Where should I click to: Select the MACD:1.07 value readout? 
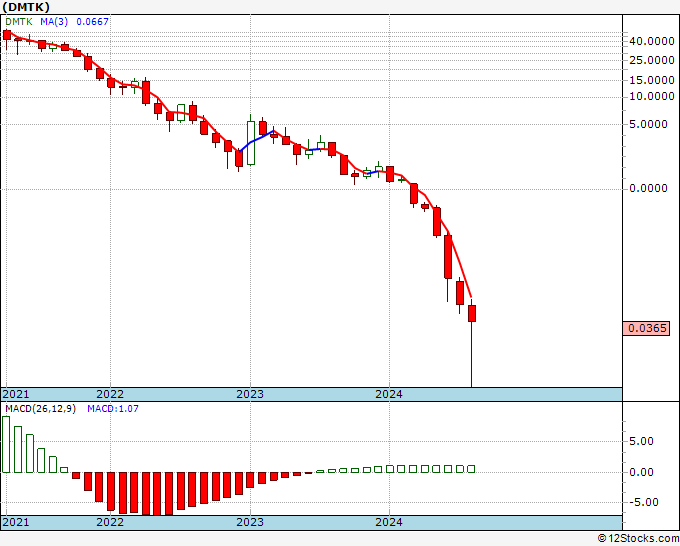(113, 409)
